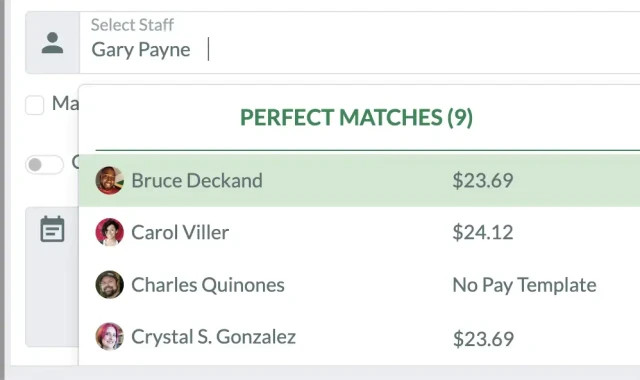
Task: Select Crystal S. Gonzalez option
Action: [359, 337]
